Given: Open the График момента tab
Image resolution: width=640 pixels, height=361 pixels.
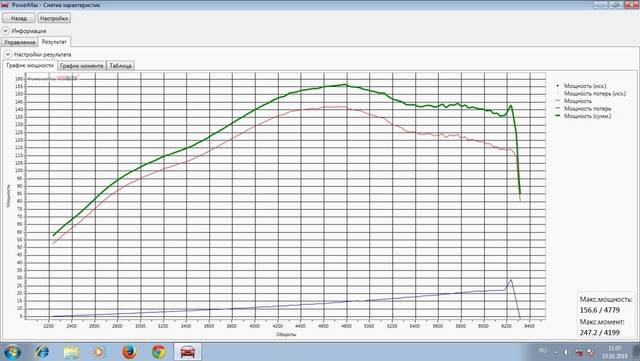Looking at the screenshot, I should [x=82, y=66].
